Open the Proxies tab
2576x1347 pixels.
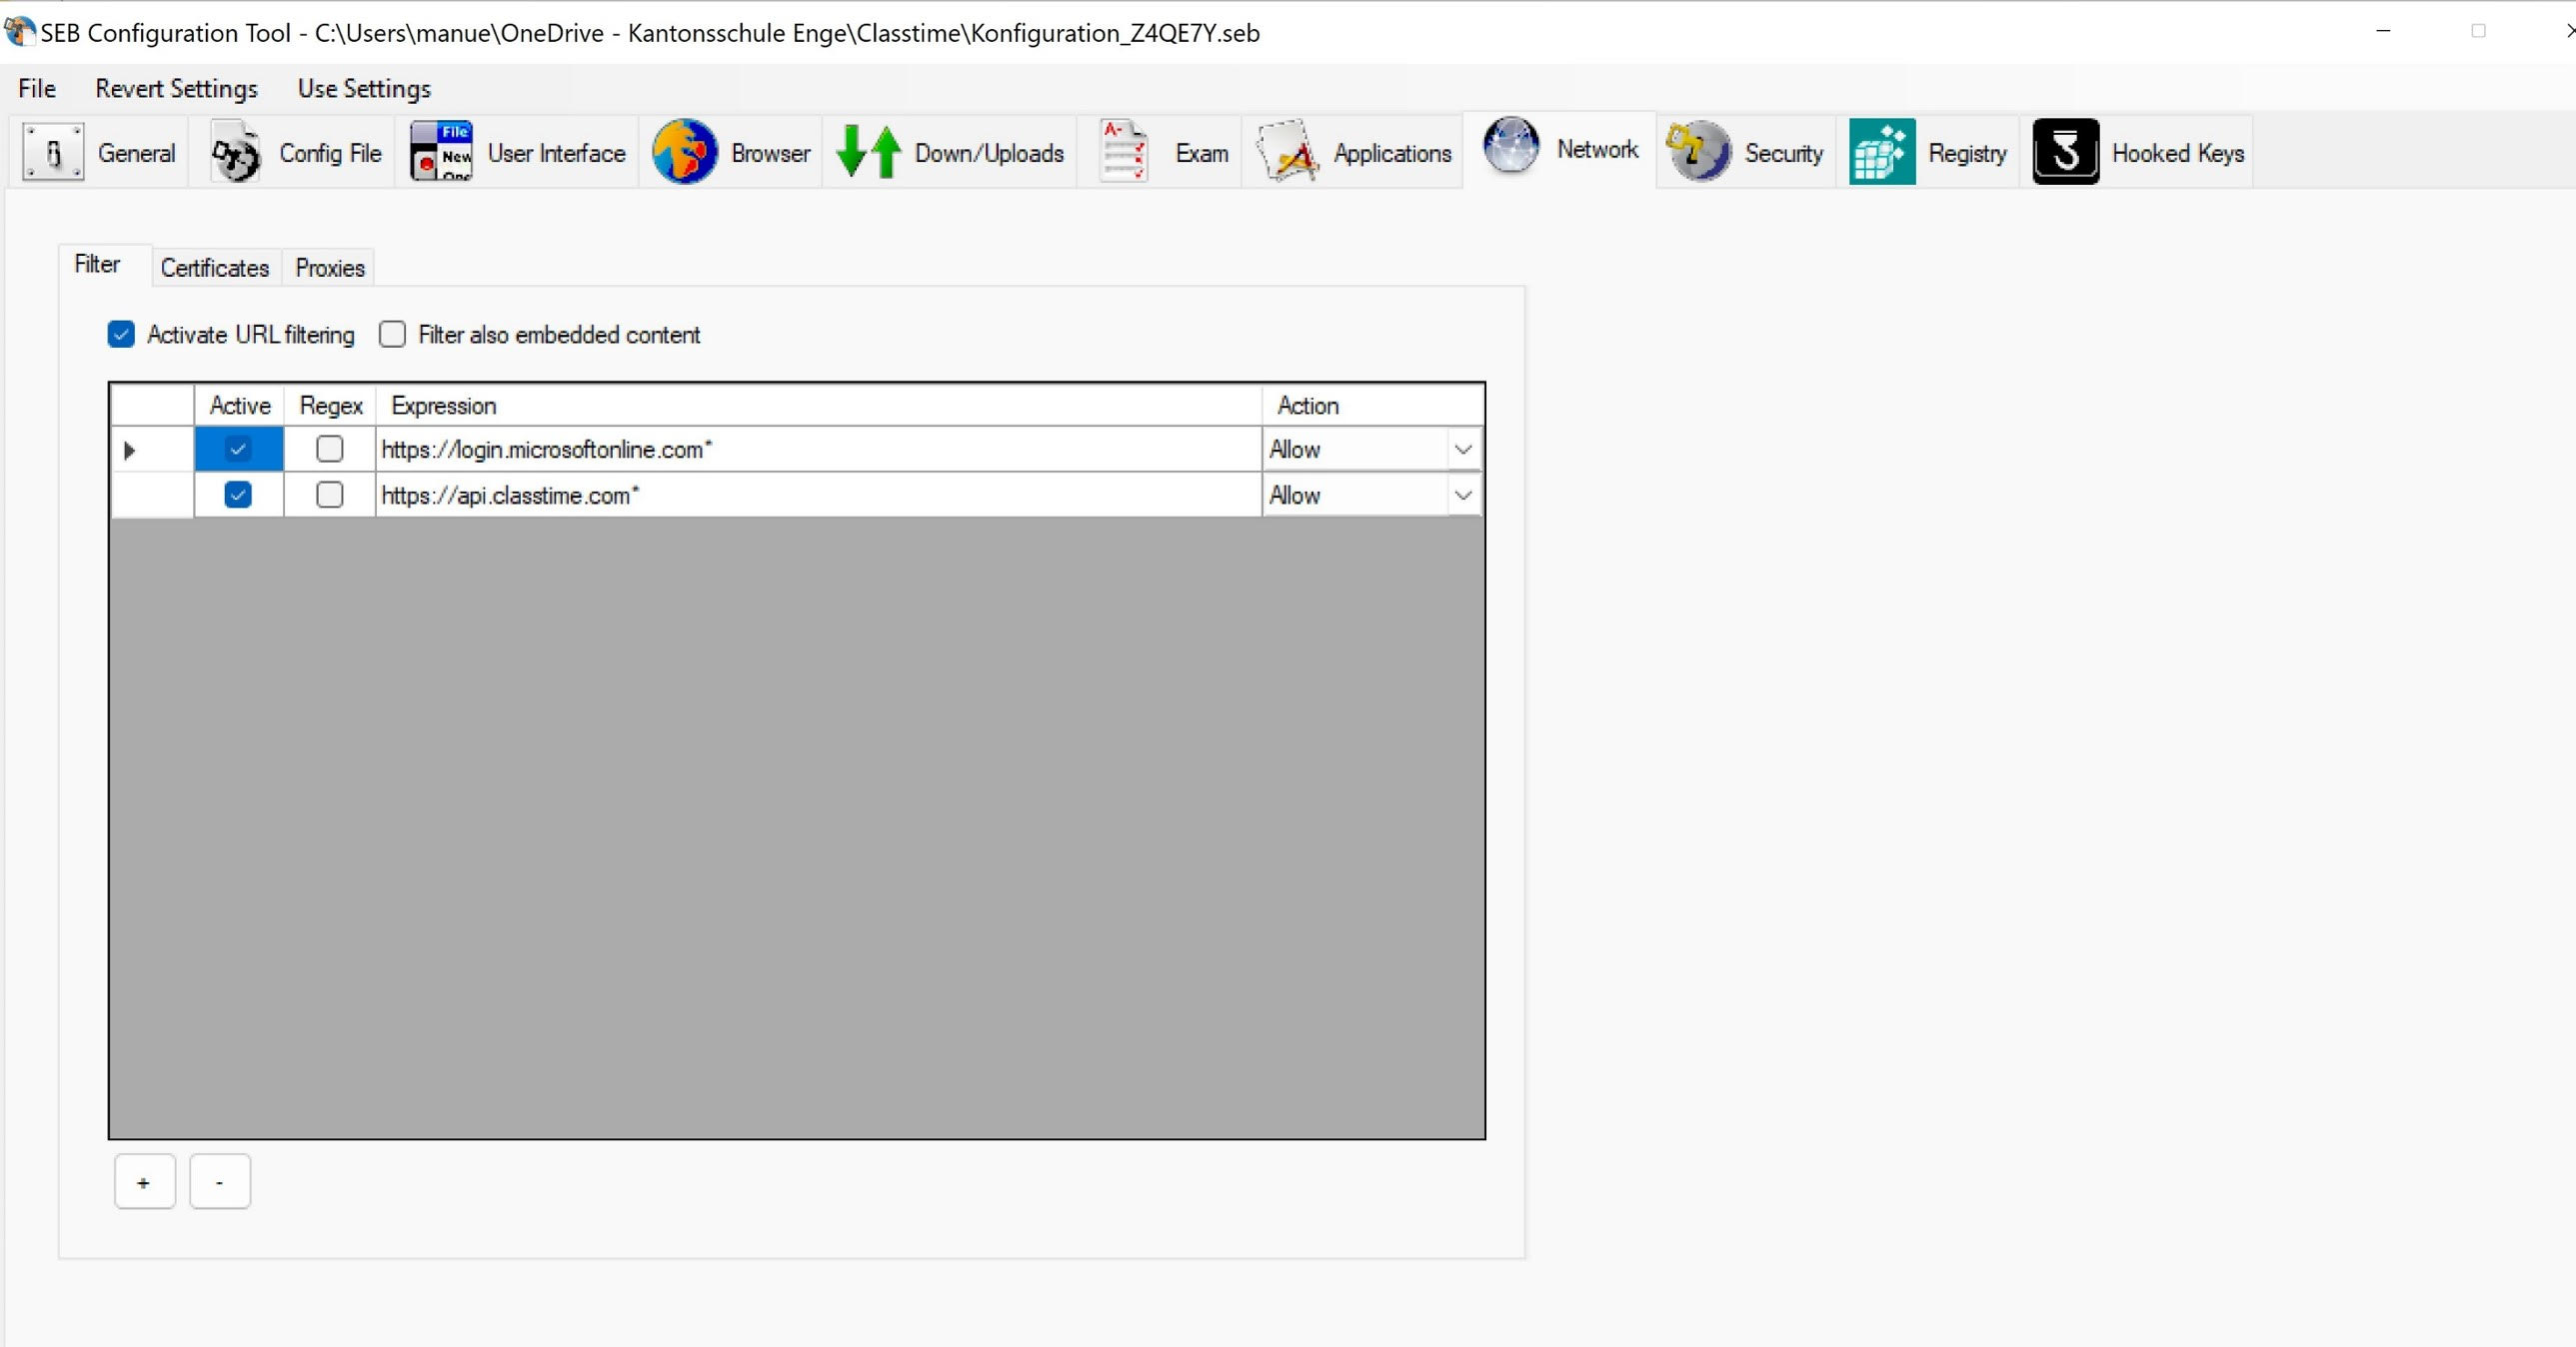[328, 267]
